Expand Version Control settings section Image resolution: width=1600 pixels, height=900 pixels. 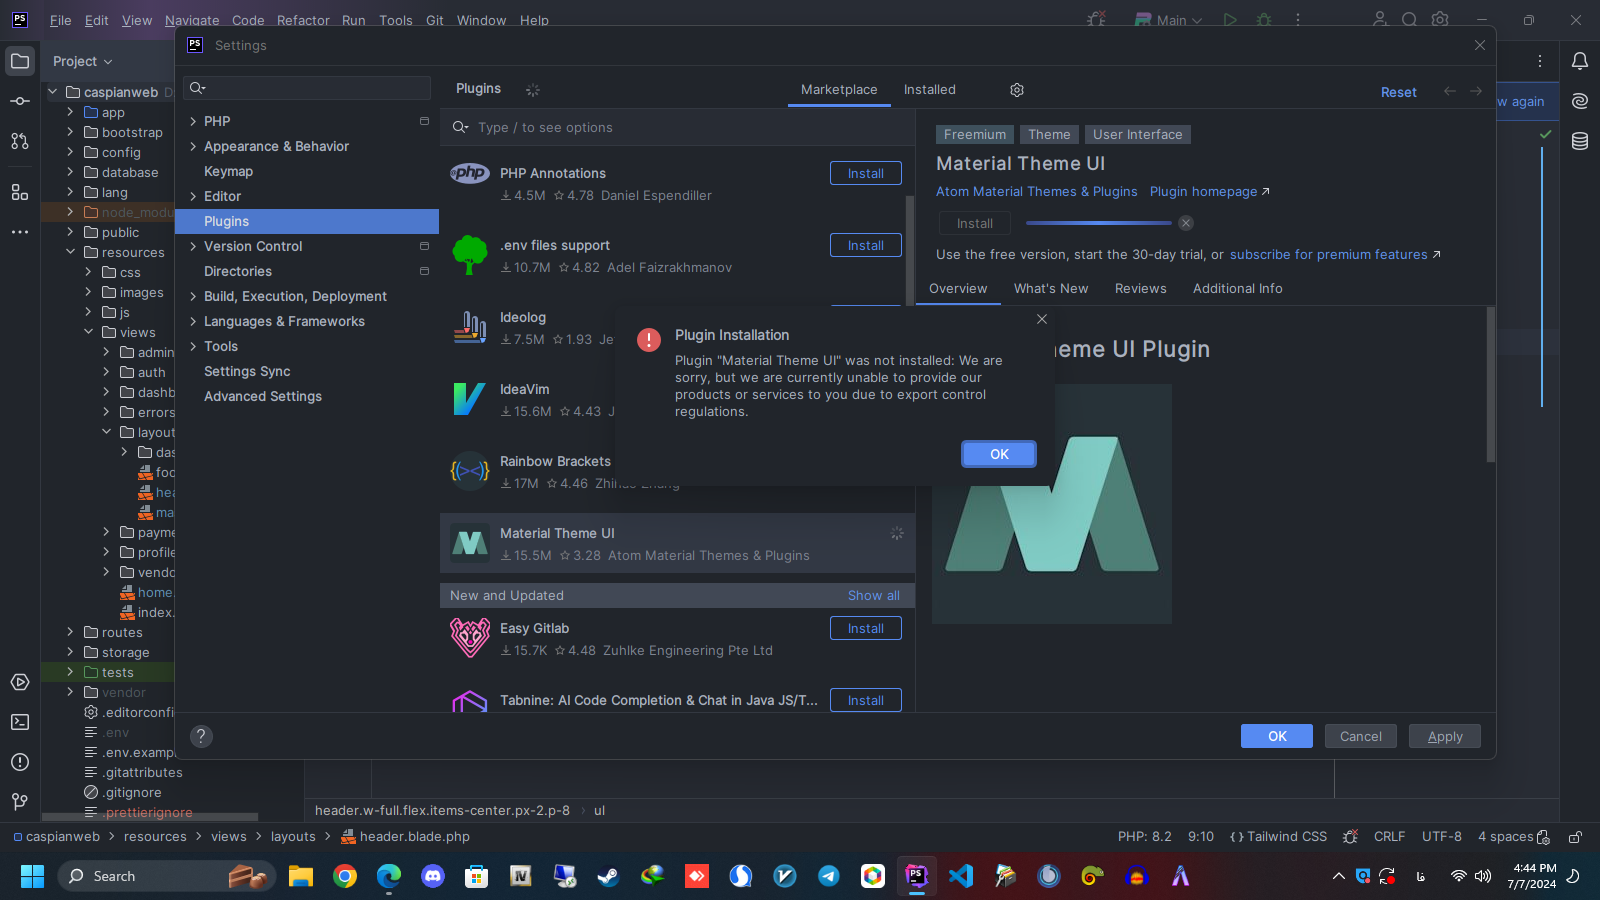tap(193, 246)
